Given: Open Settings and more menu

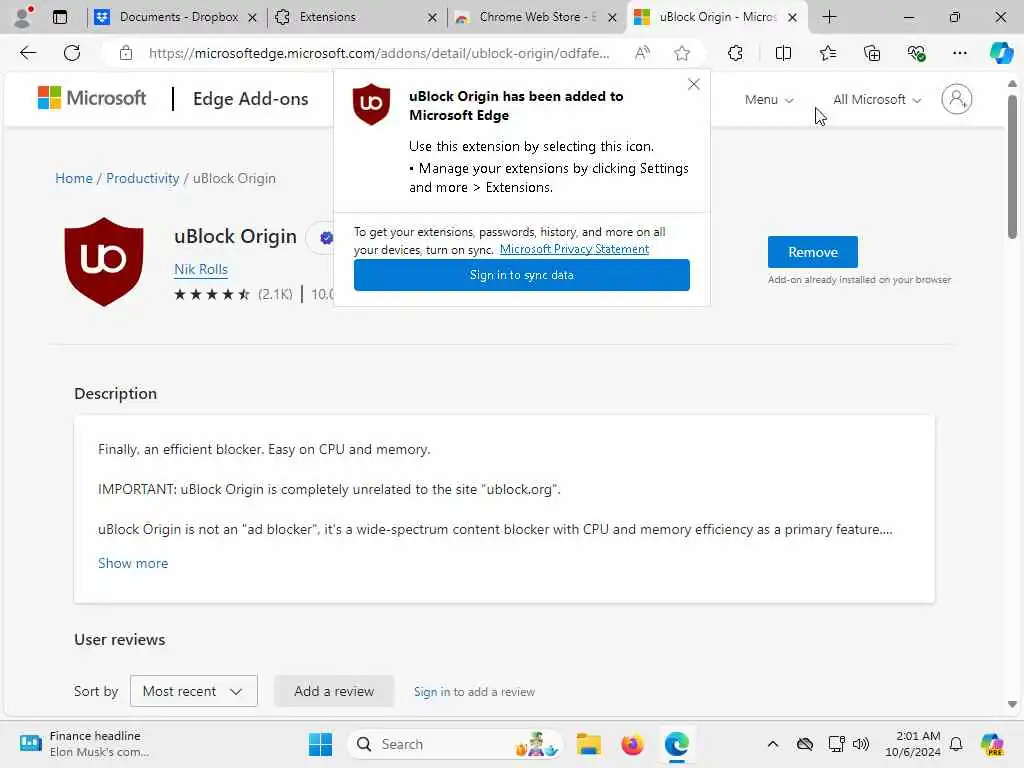Looking at the screenshot, I should (959, 53).
